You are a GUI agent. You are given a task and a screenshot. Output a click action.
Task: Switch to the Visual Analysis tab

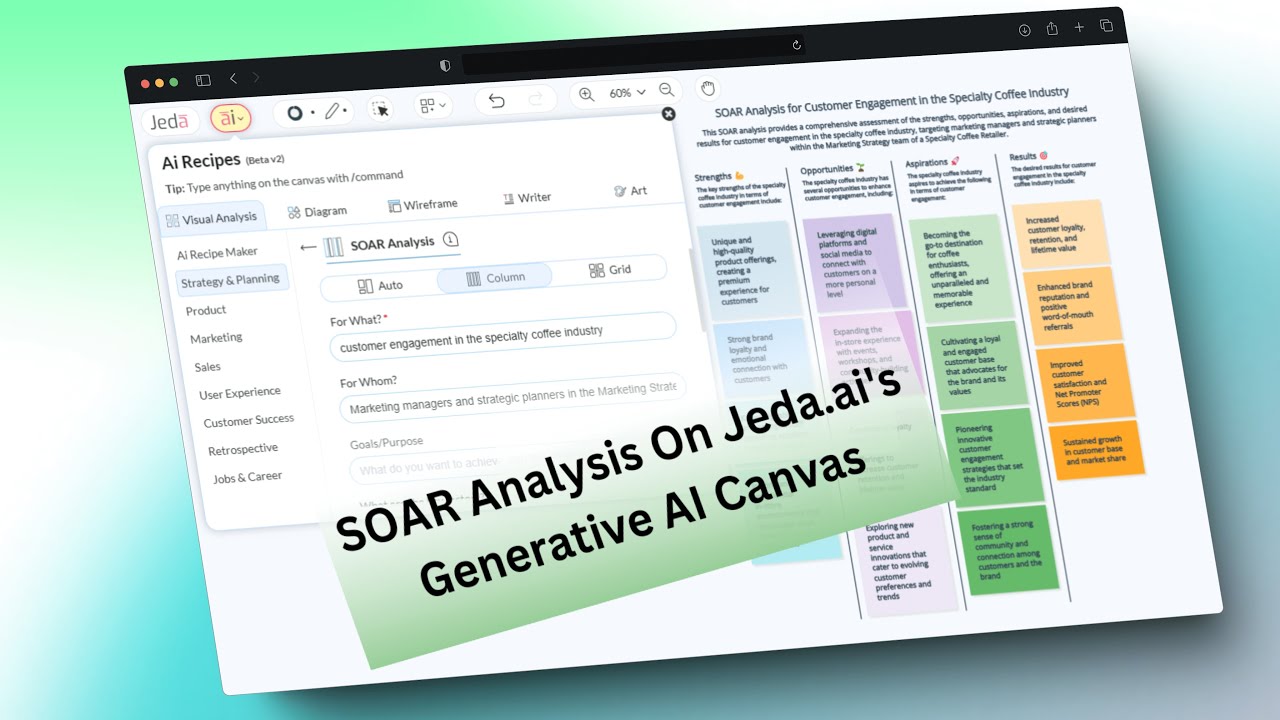click(211, 218)
